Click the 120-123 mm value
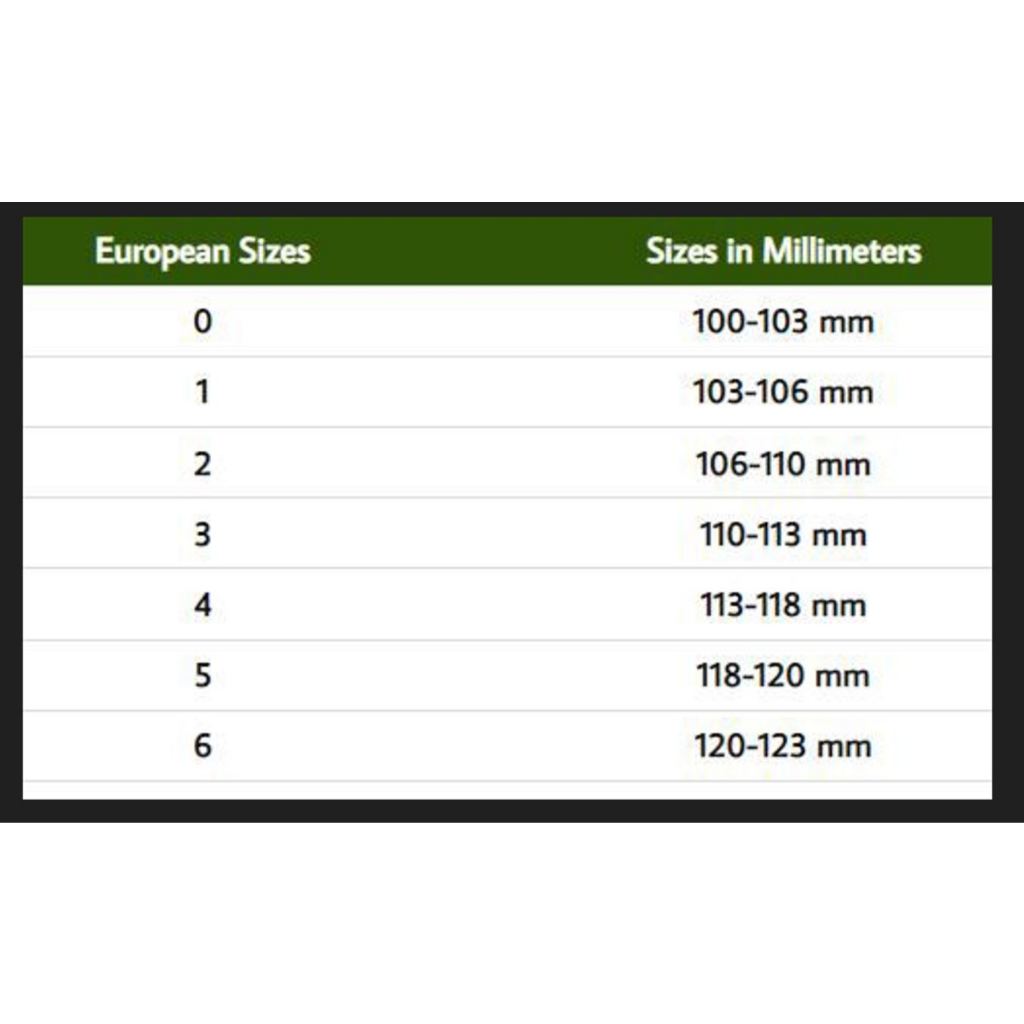The width and height of the screenshot is (1024, 1024). coord(783,746)
